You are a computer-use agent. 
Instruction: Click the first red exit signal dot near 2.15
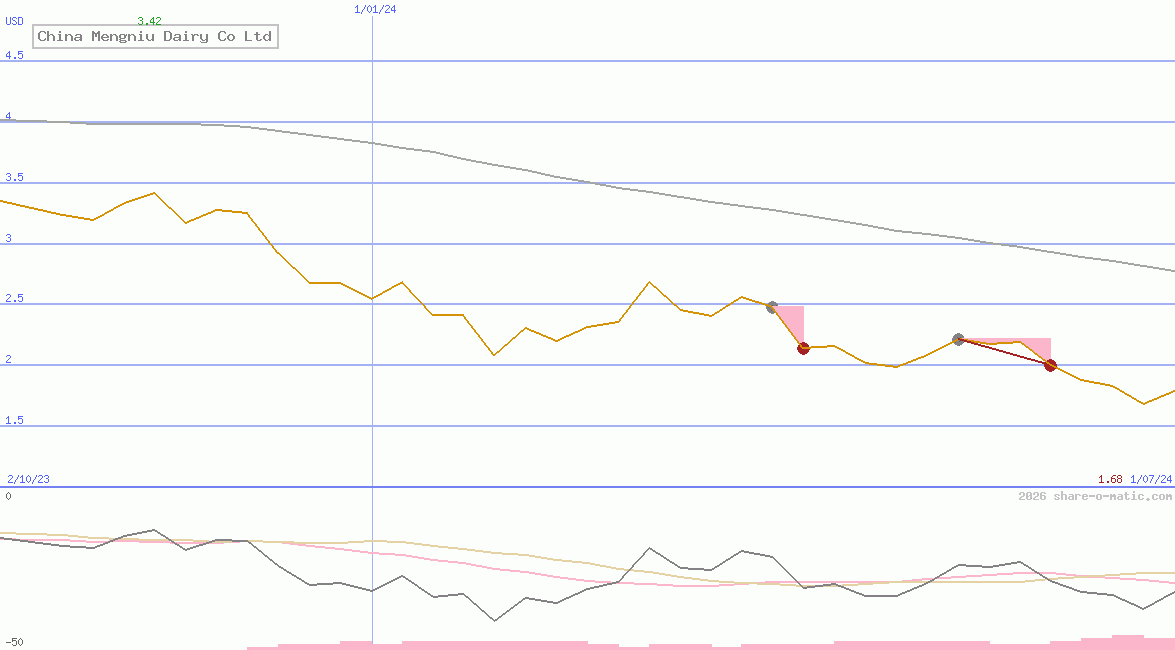click(x=803, y=348)
